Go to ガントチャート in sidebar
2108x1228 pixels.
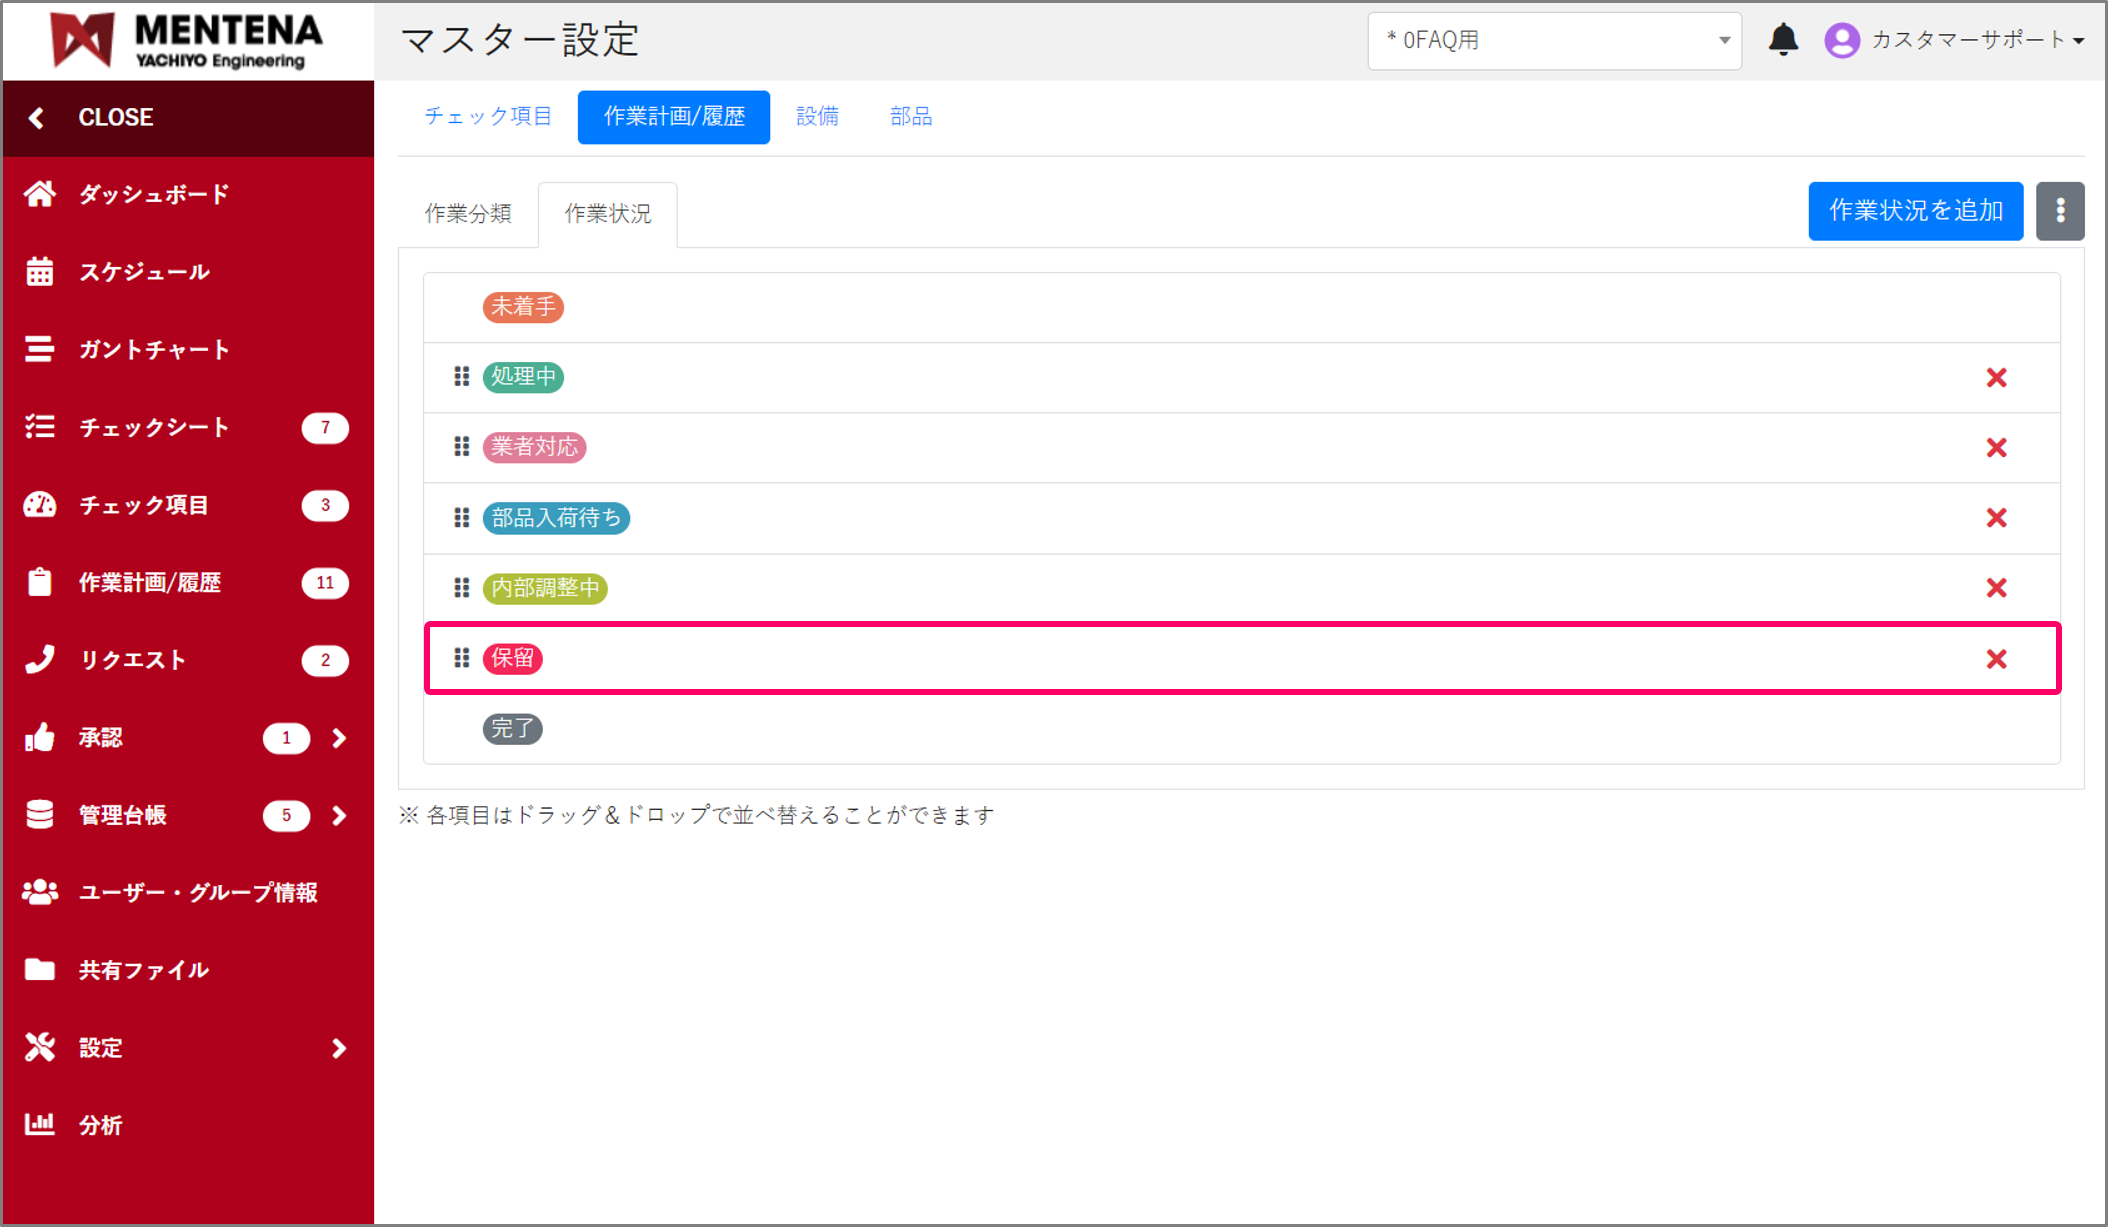[153, 350]
